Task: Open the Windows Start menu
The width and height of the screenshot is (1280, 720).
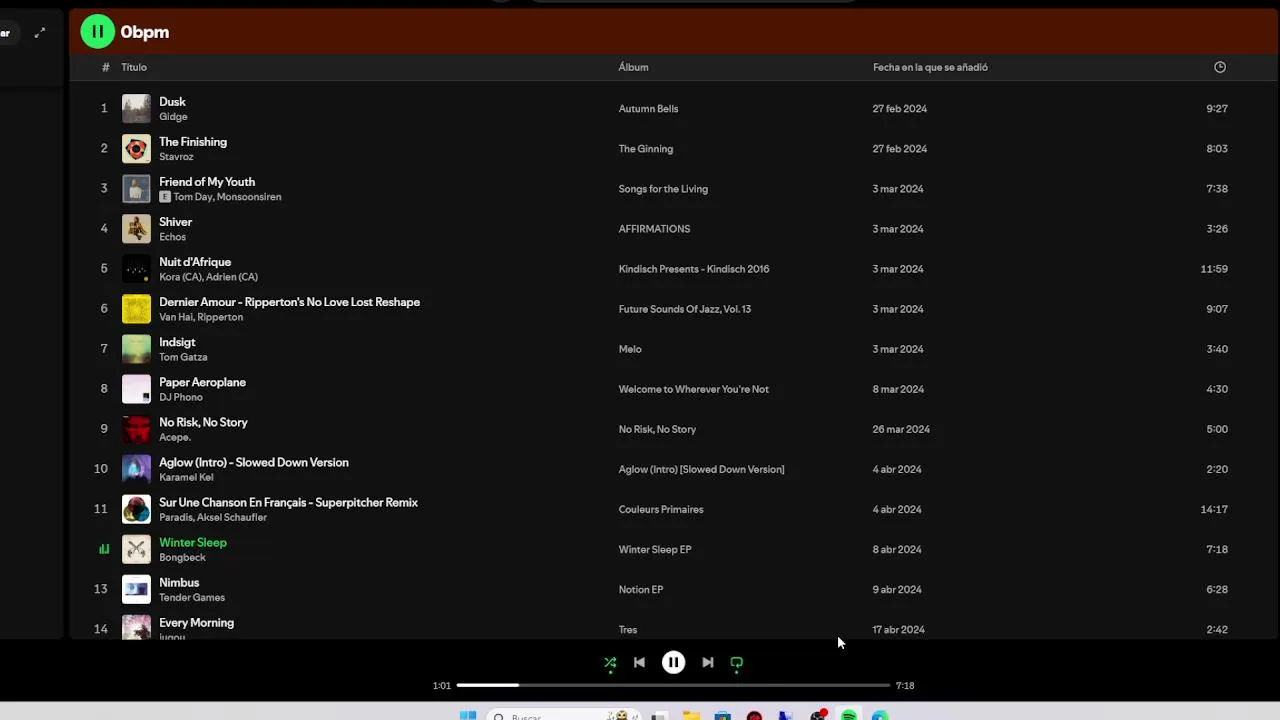Action: 468,714
